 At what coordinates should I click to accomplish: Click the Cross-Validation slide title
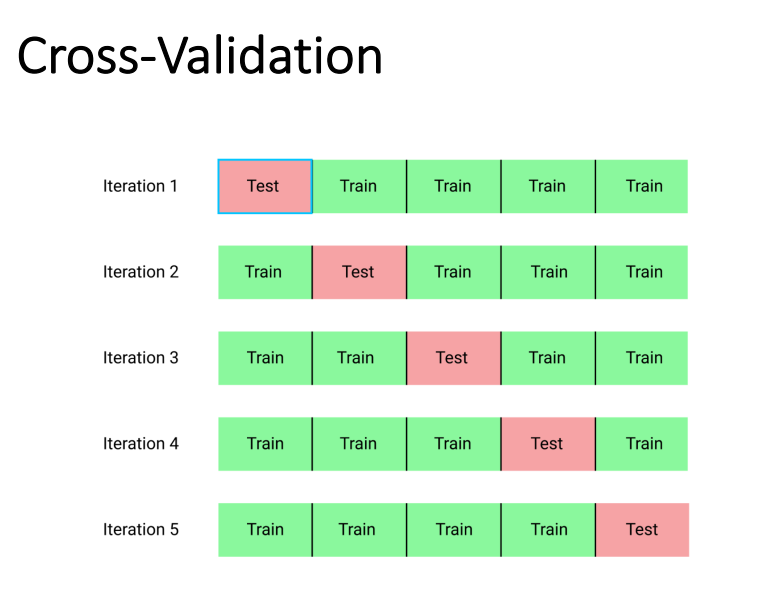coord(200,57)
